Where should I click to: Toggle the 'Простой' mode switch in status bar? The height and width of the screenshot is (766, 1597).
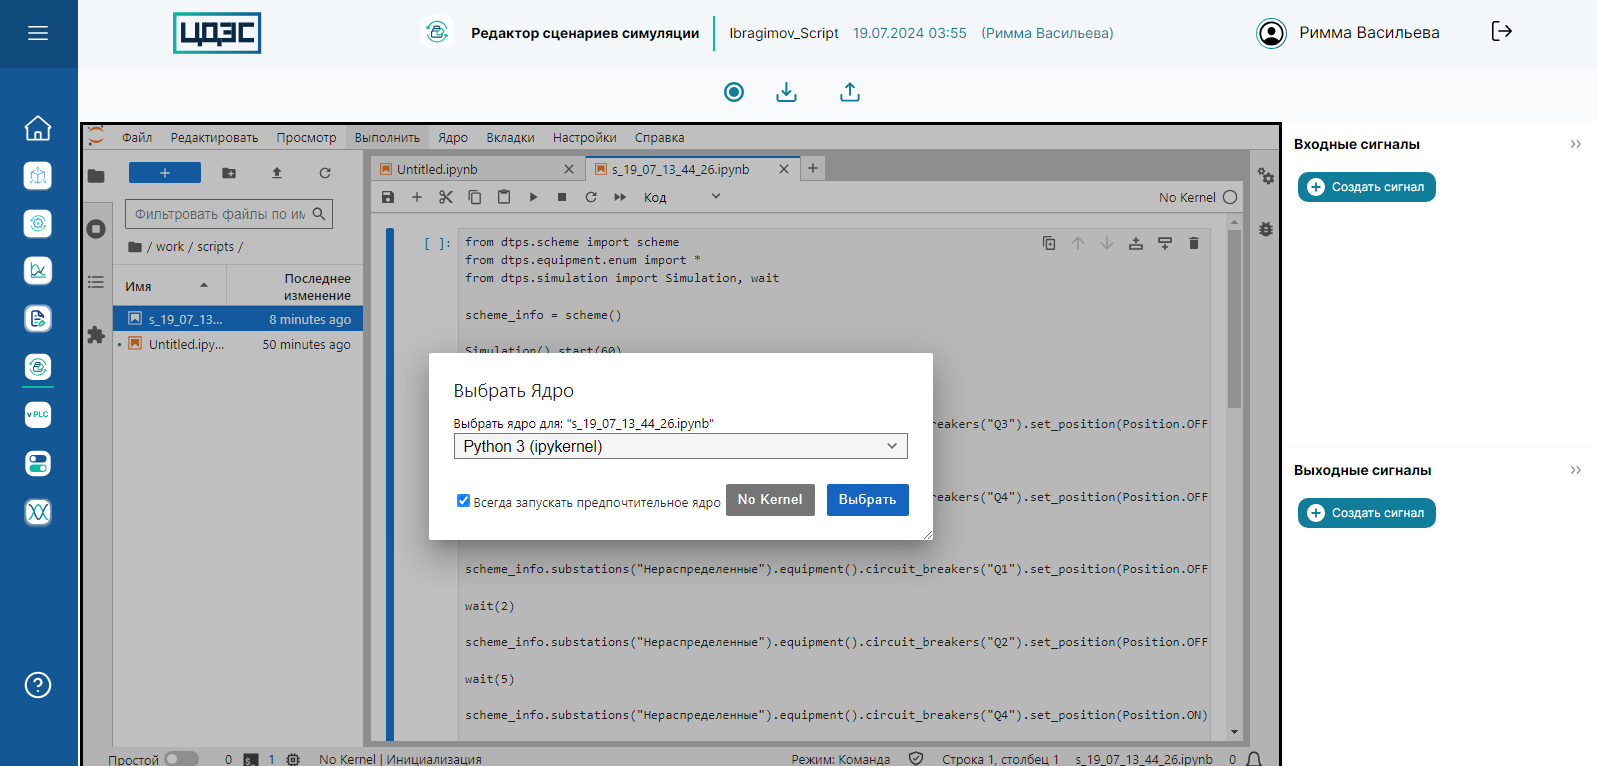181,759
